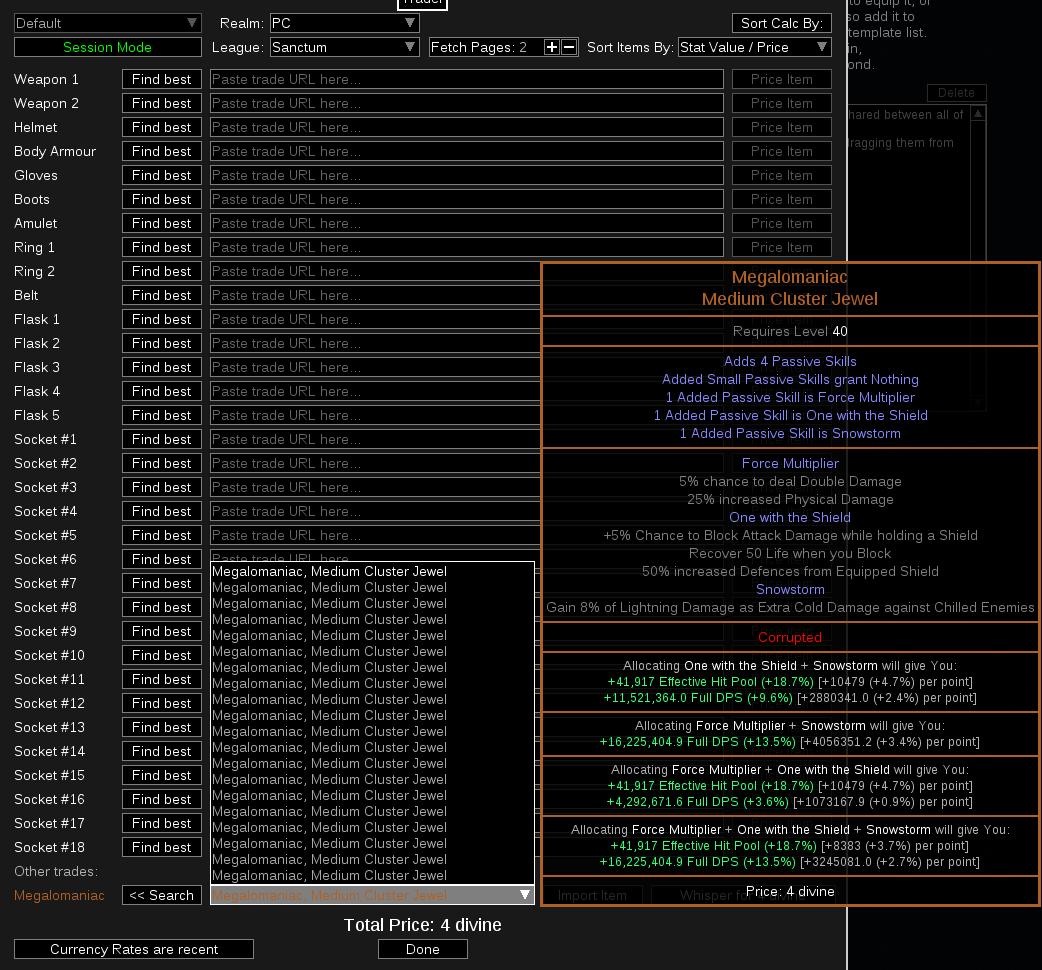
Task: Click Find best for Socket #7
Action: (161, 583)
